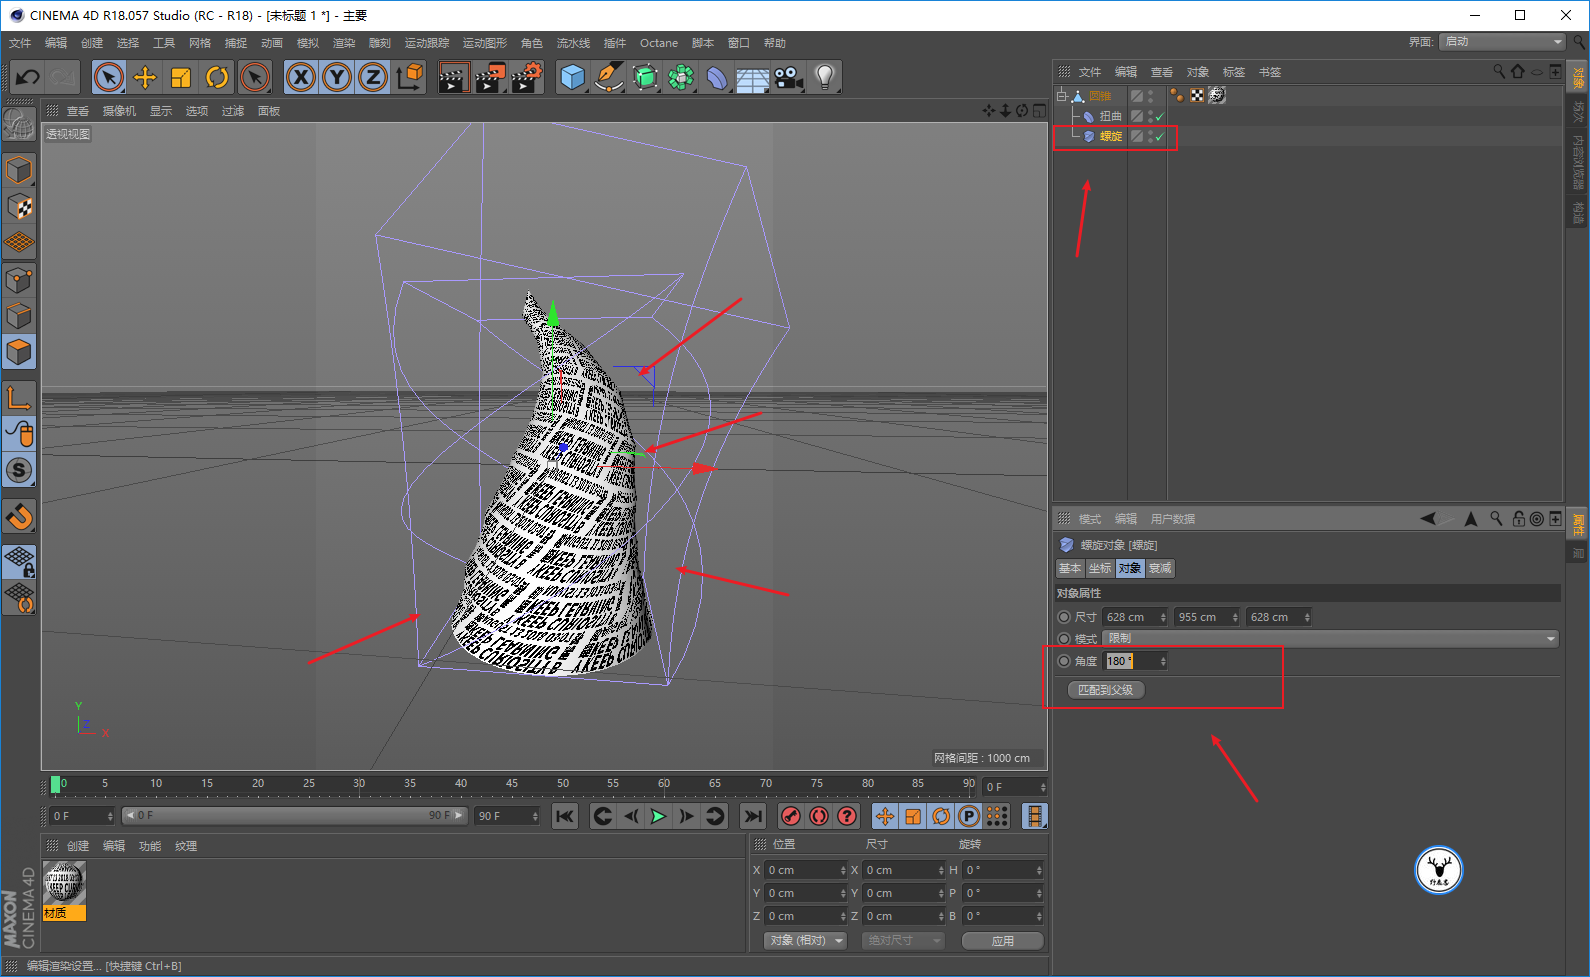Viewport: 1590px width, 977px height.
Task: Open the Octane menu
Action: pyautogui.click(x=659, y=43)
